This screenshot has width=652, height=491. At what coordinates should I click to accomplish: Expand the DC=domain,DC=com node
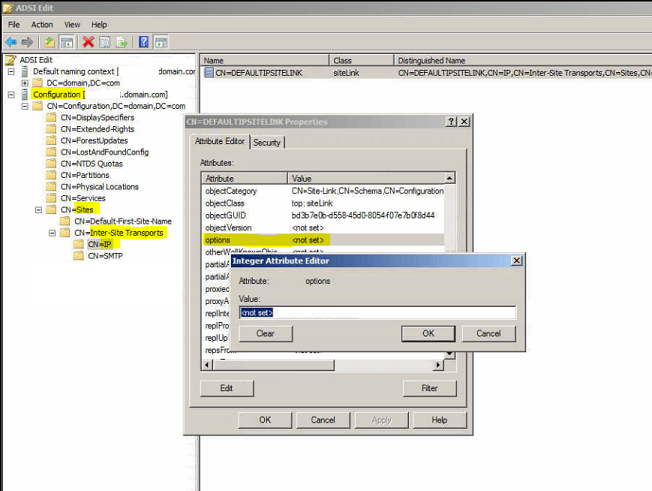coord(25,83)
